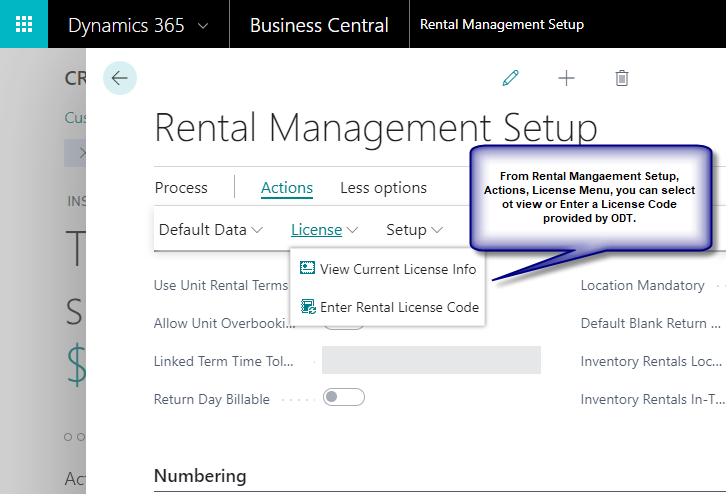Click the Inventory Rentals In-T... label

[652, 399]
